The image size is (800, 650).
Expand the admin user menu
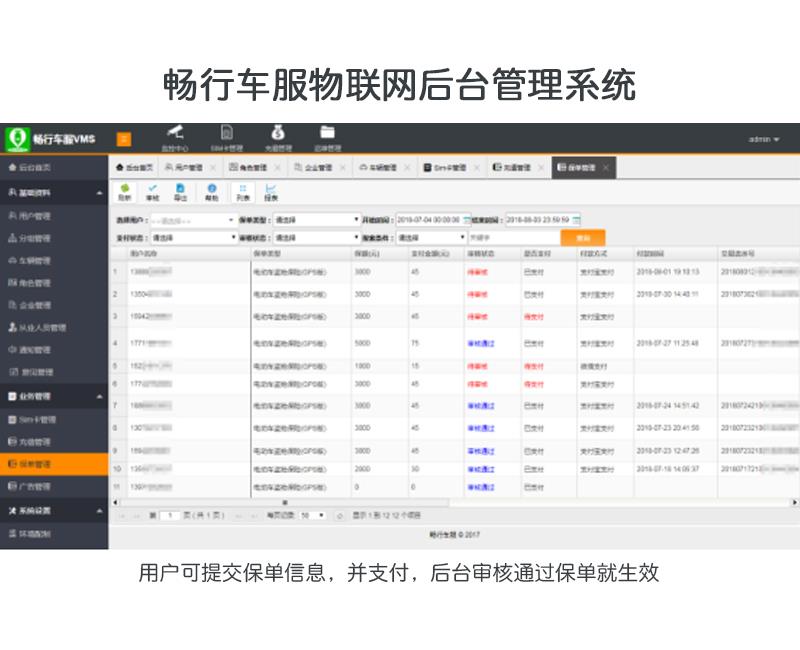pyautogui.click(x=765, y=139)
